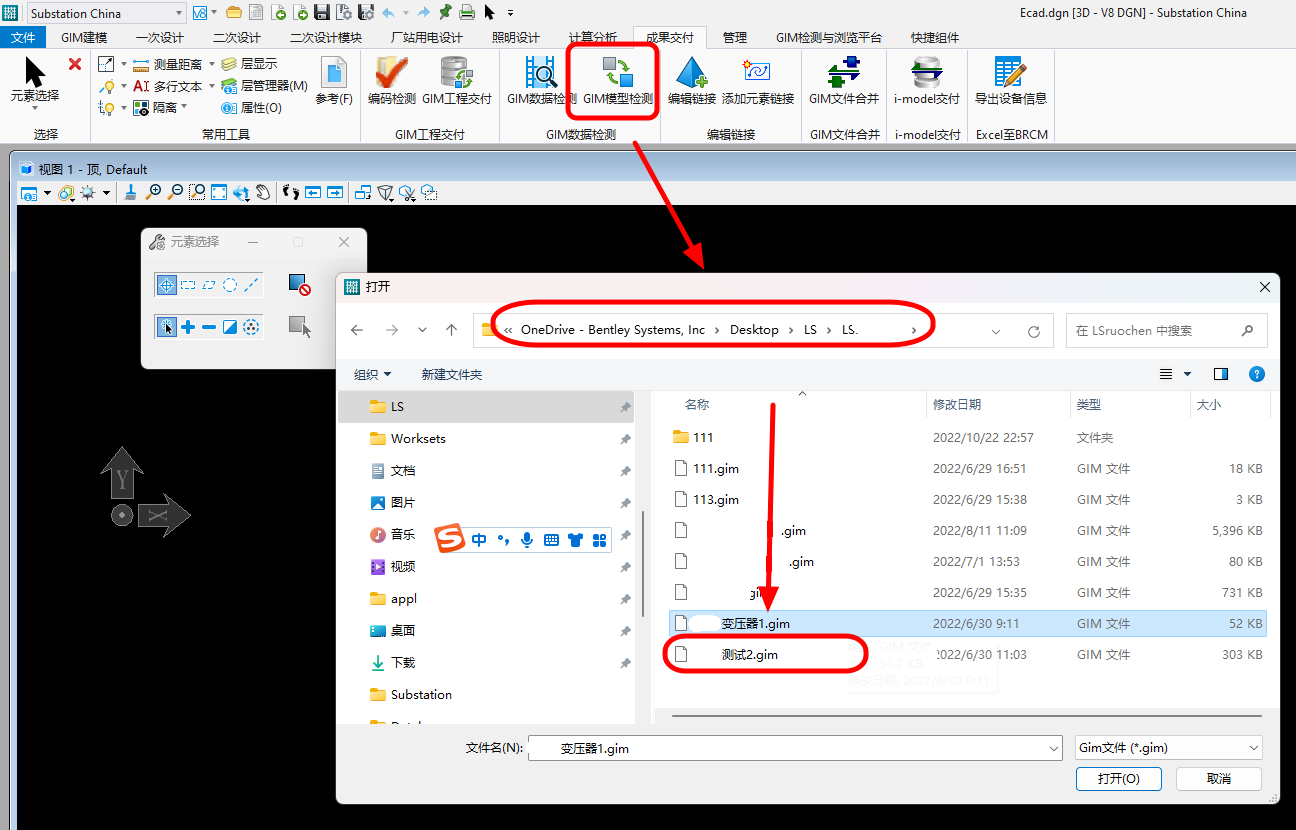Select the pan view hand icon

[x=263, y=192]
